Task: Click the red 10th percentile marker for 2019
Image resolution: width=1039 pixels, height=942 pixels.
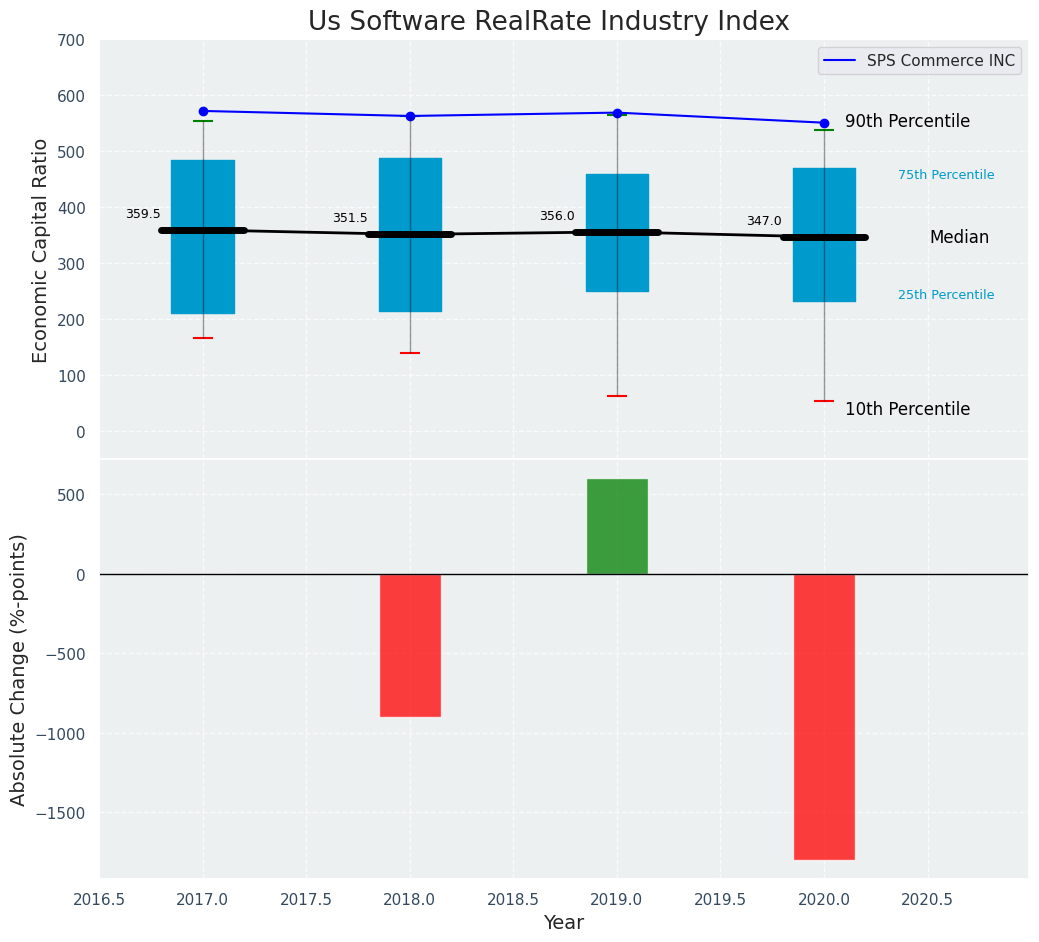Action: point(617,396)
